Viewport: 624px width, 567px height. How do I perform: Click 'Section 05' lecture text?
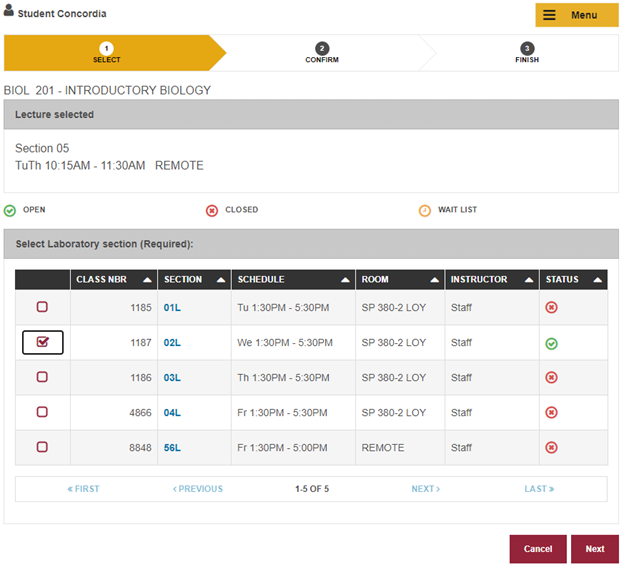click(x=42, y=148)
